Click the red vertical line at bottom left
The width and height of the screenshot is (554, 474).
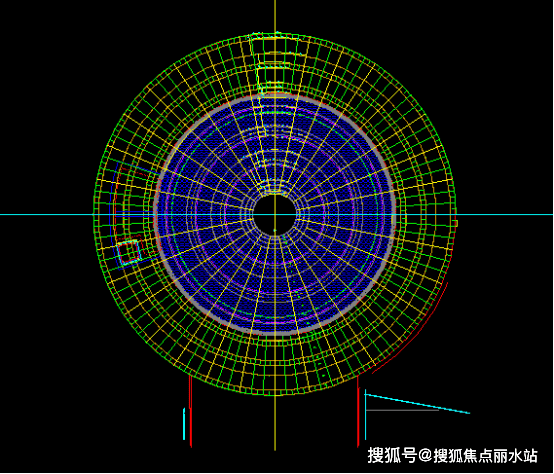pos(190,411)
